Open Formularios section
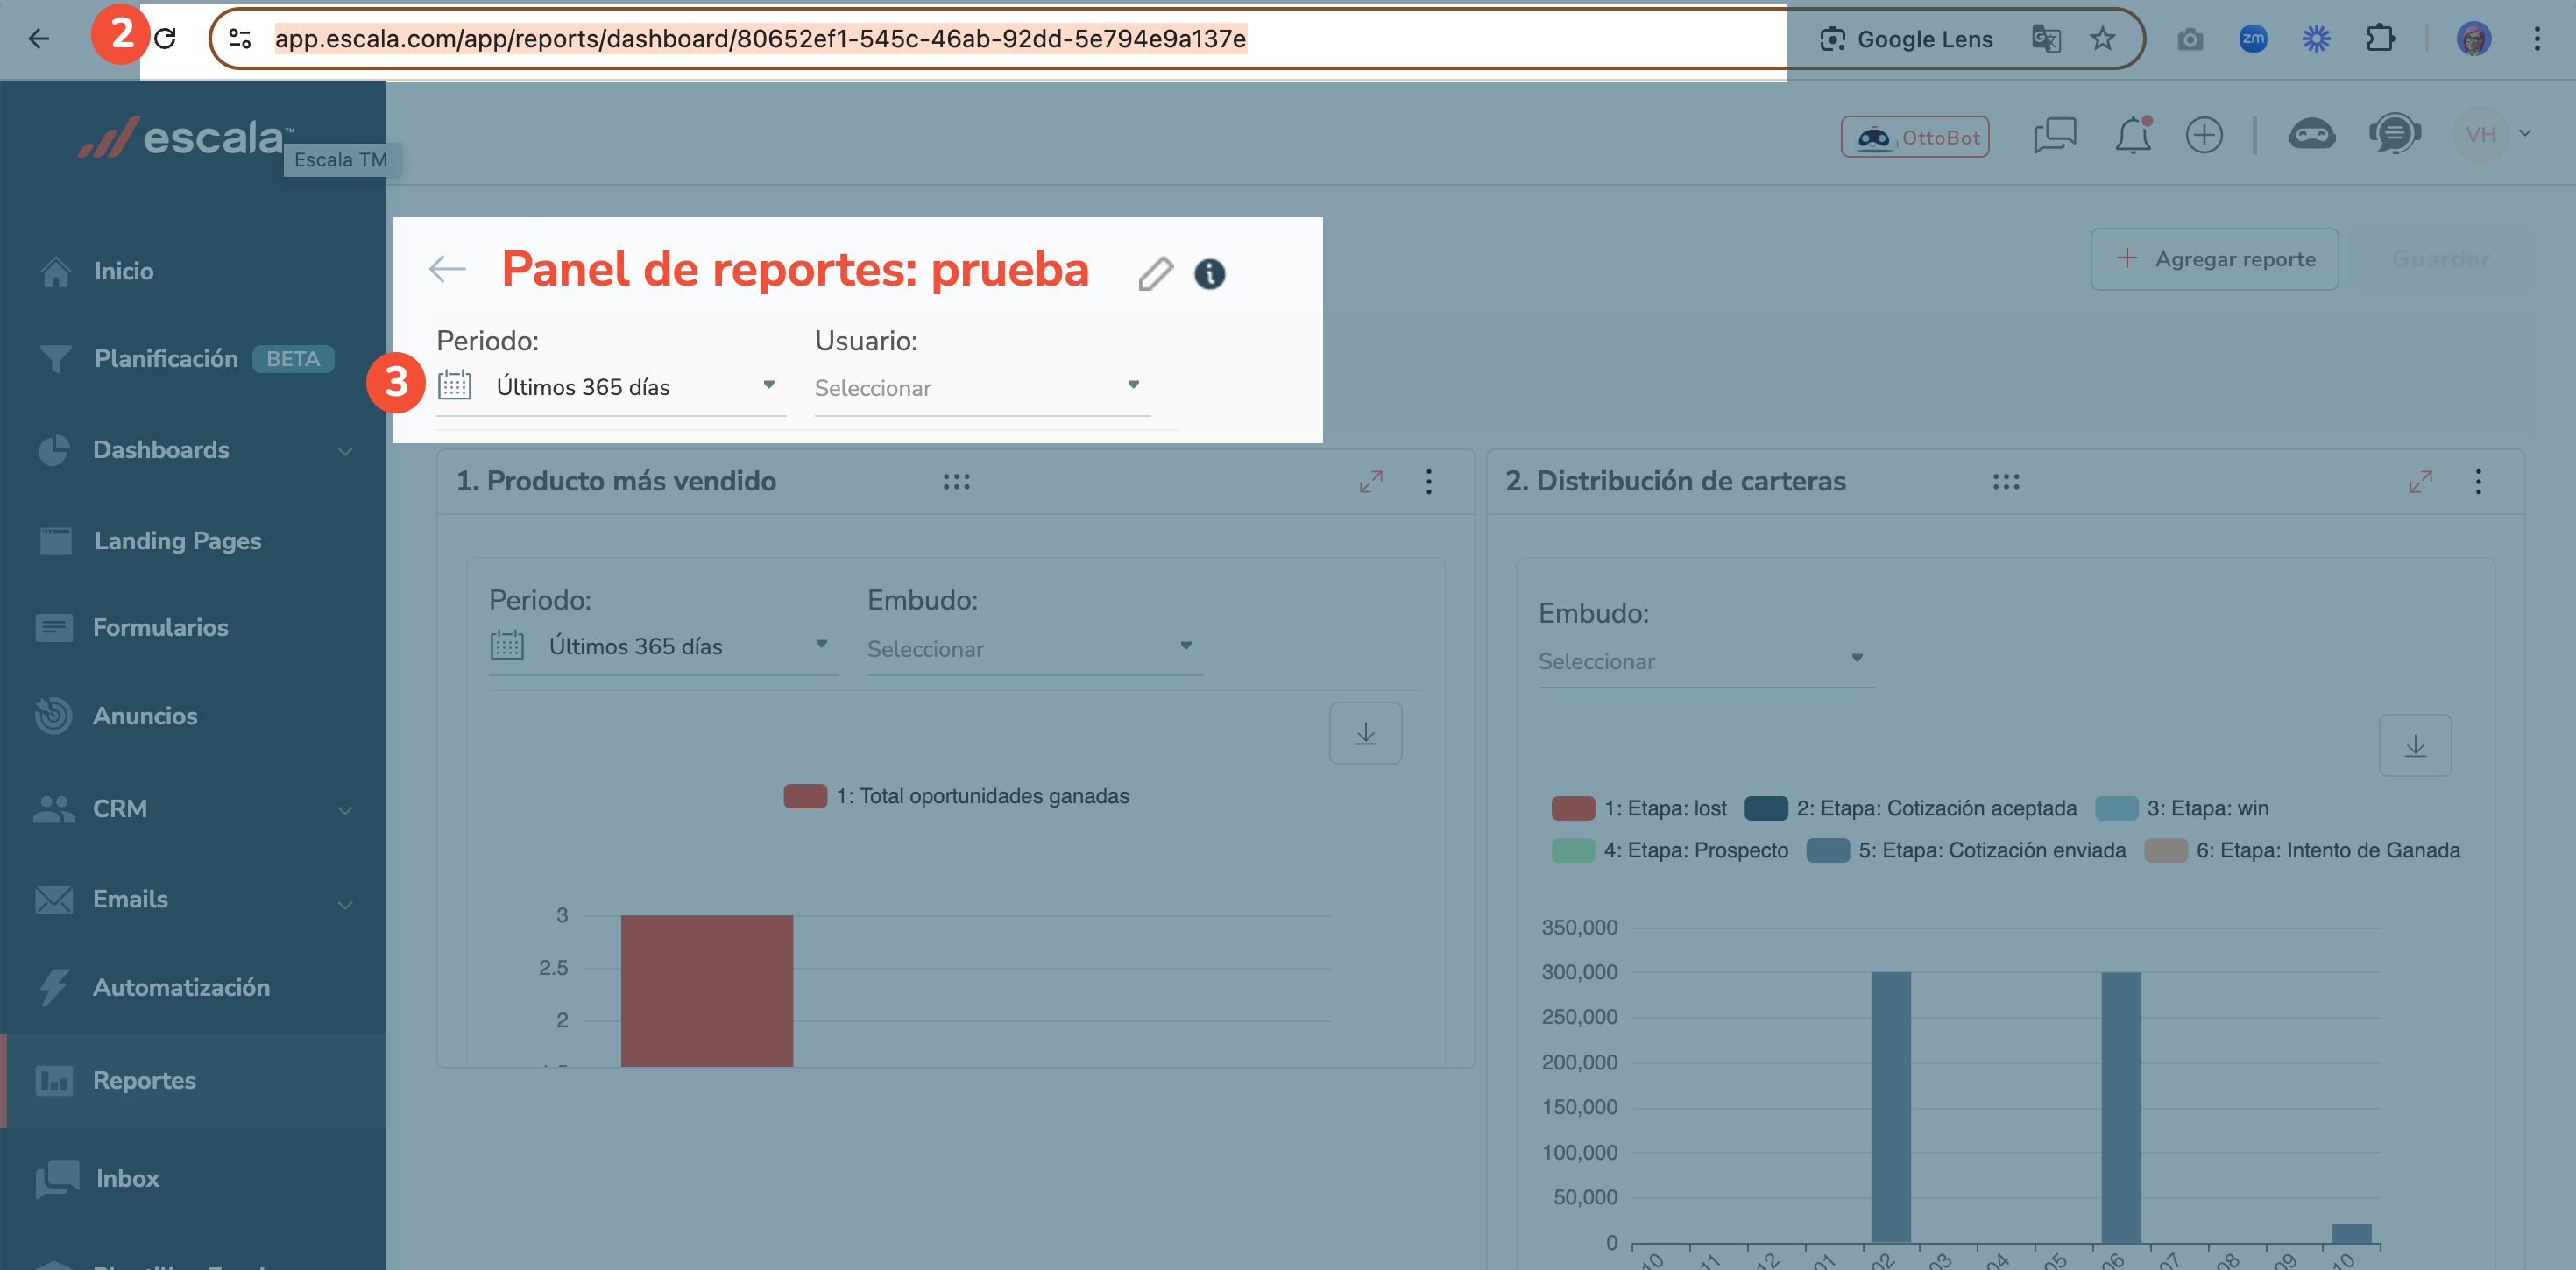 click(x=132, y=627)
